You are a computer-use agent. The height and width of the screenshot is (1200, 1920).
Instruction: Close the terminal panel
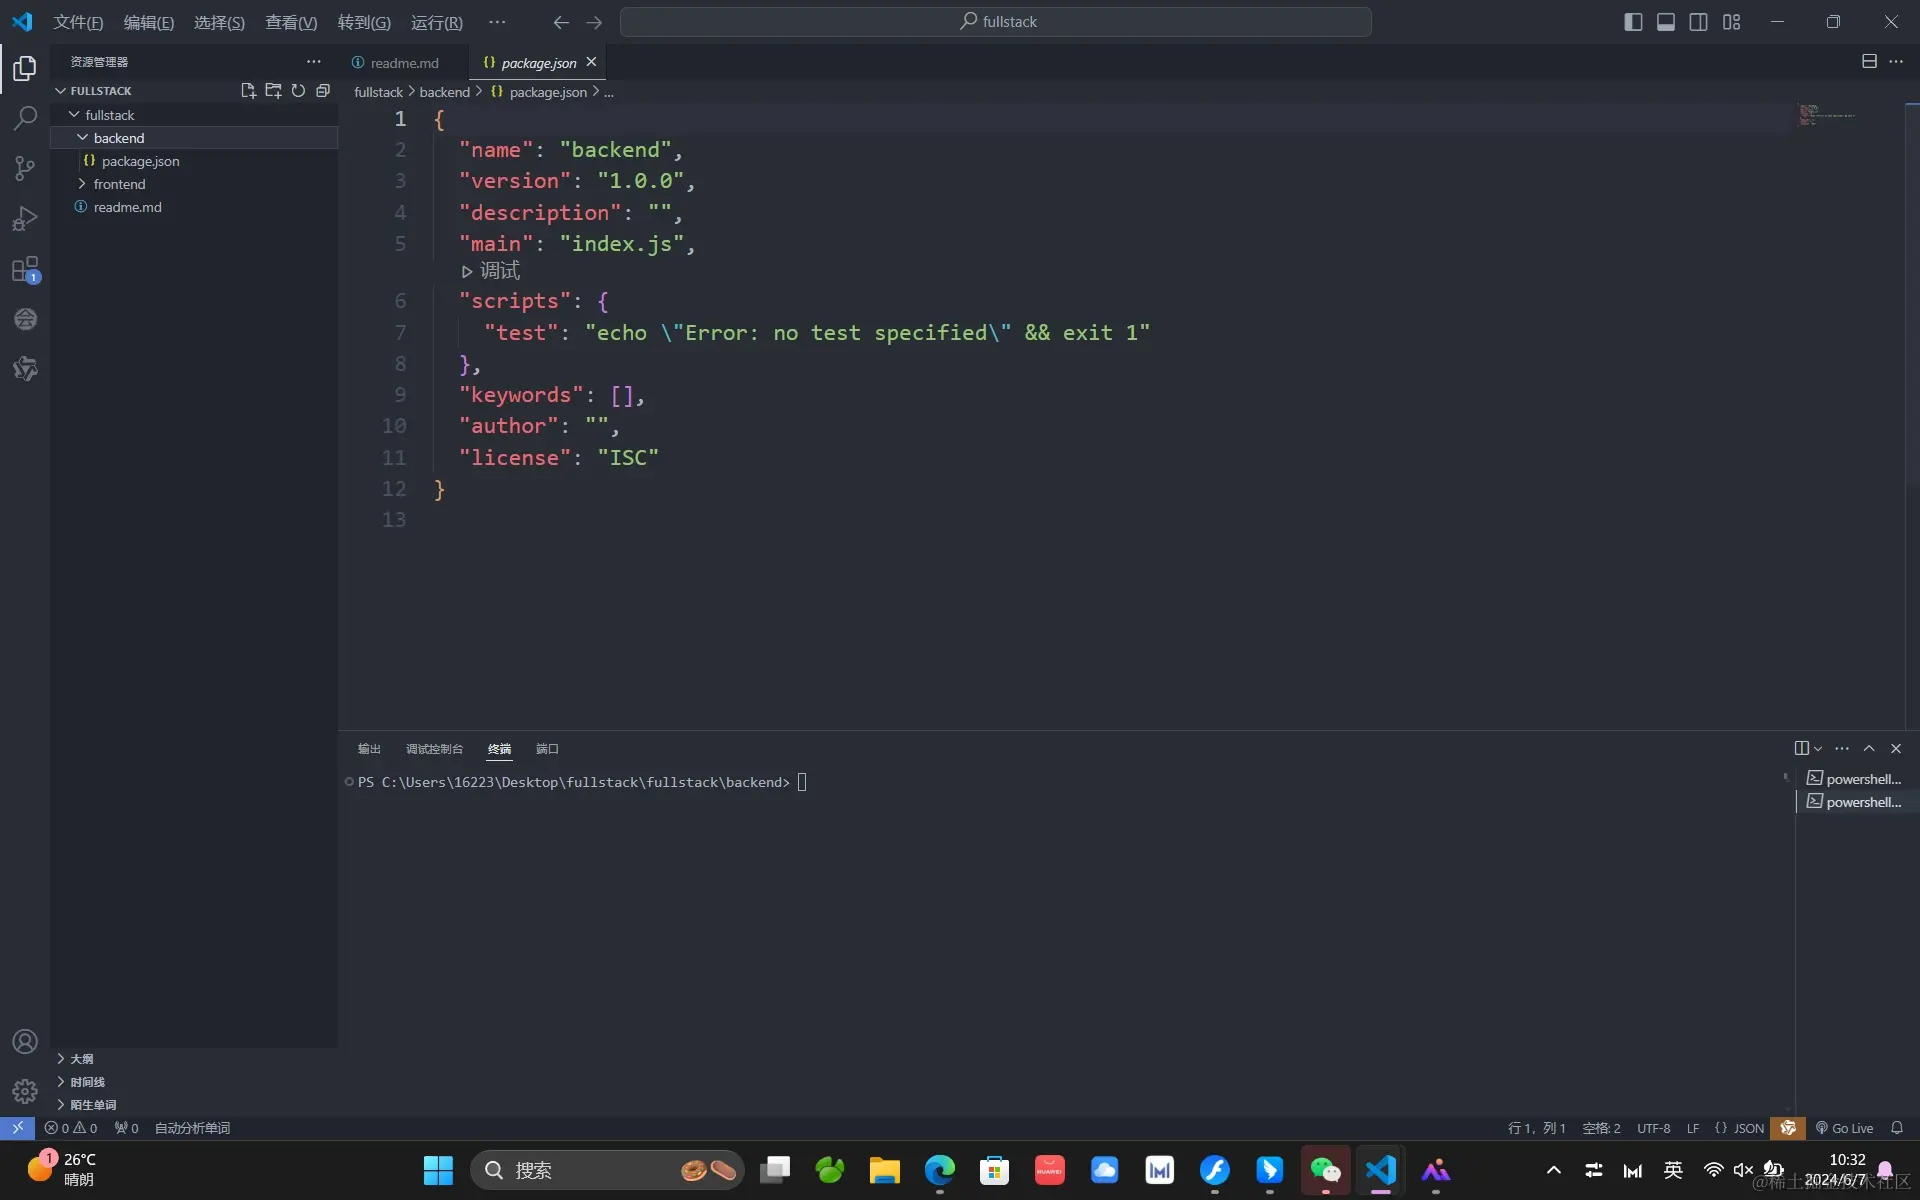click(x=1896, y=748)
